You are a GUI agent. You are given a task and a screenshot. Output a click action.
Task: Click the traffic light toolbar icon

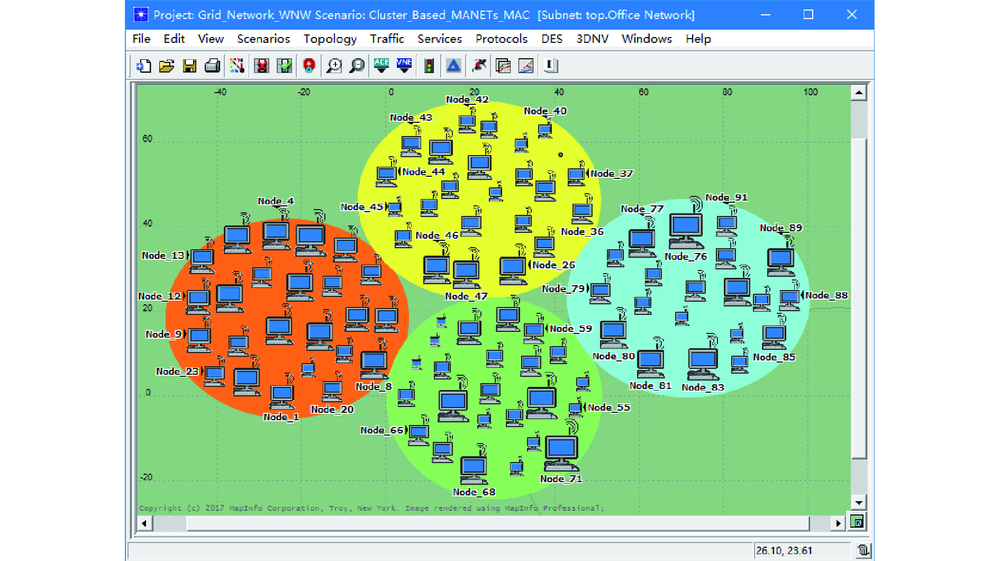(x=429, y=66)
